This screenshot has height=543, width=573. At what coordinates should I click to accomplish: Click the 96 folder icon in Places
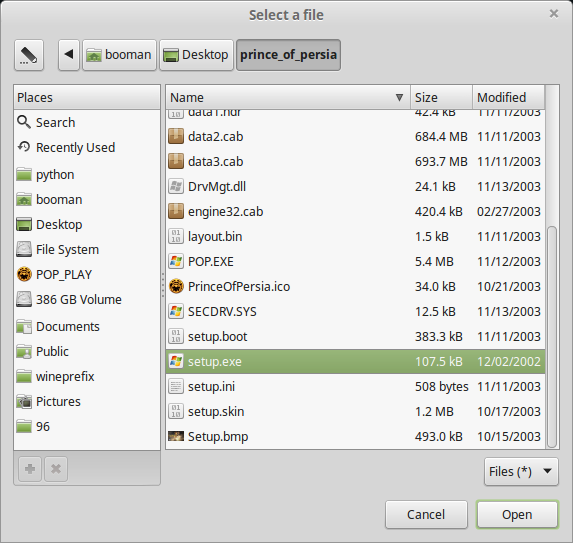click(x=24, y=426)
